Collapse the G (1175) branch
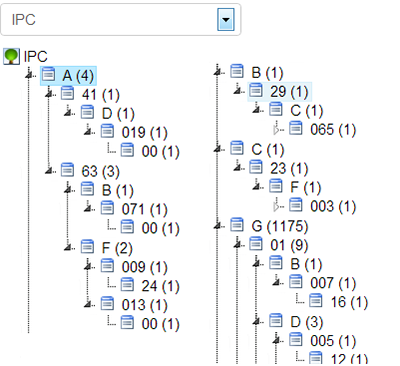The width and height of the screenshot is (400, 366). 218,226
